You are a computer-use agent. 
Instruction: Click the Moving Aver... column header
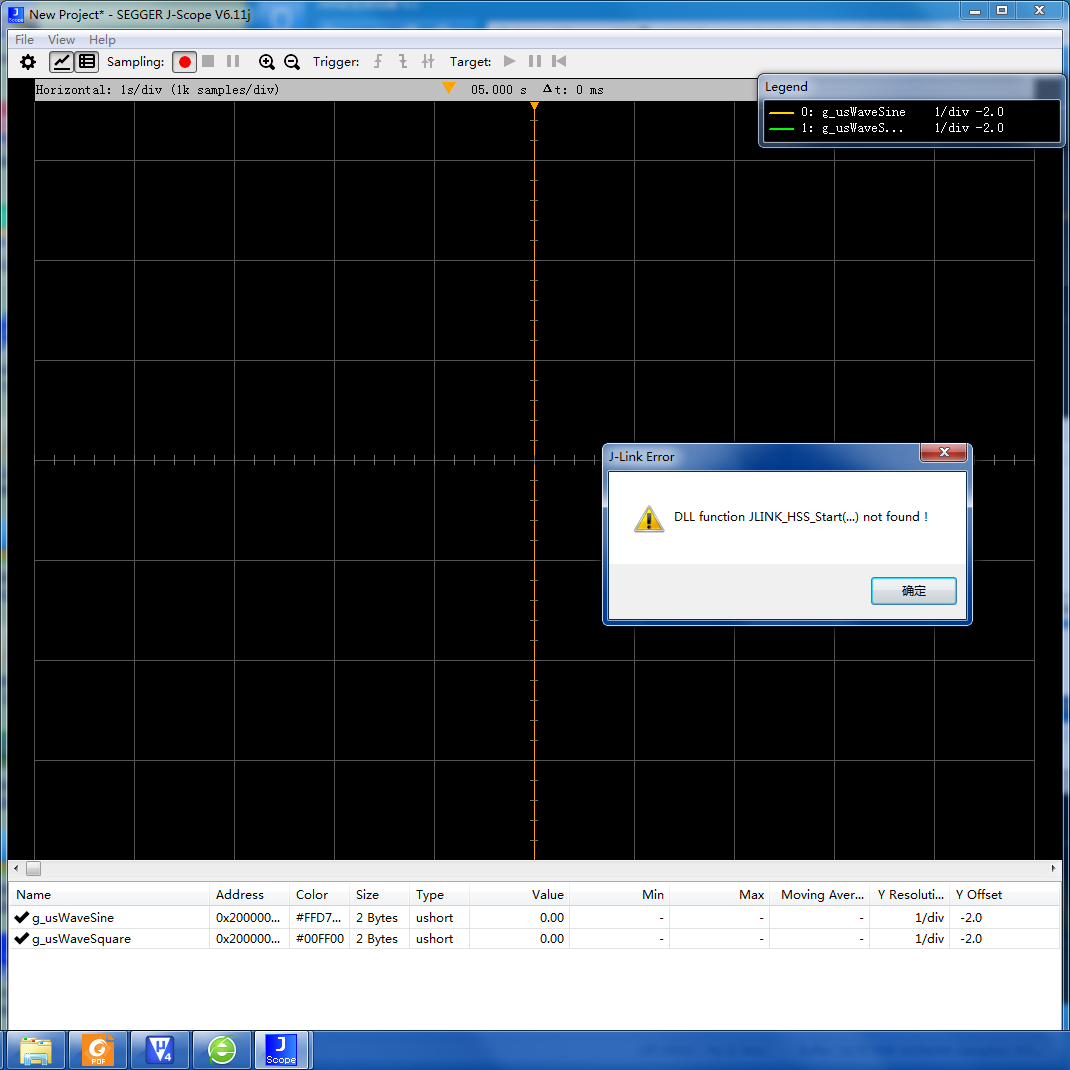tap(819, 895)
